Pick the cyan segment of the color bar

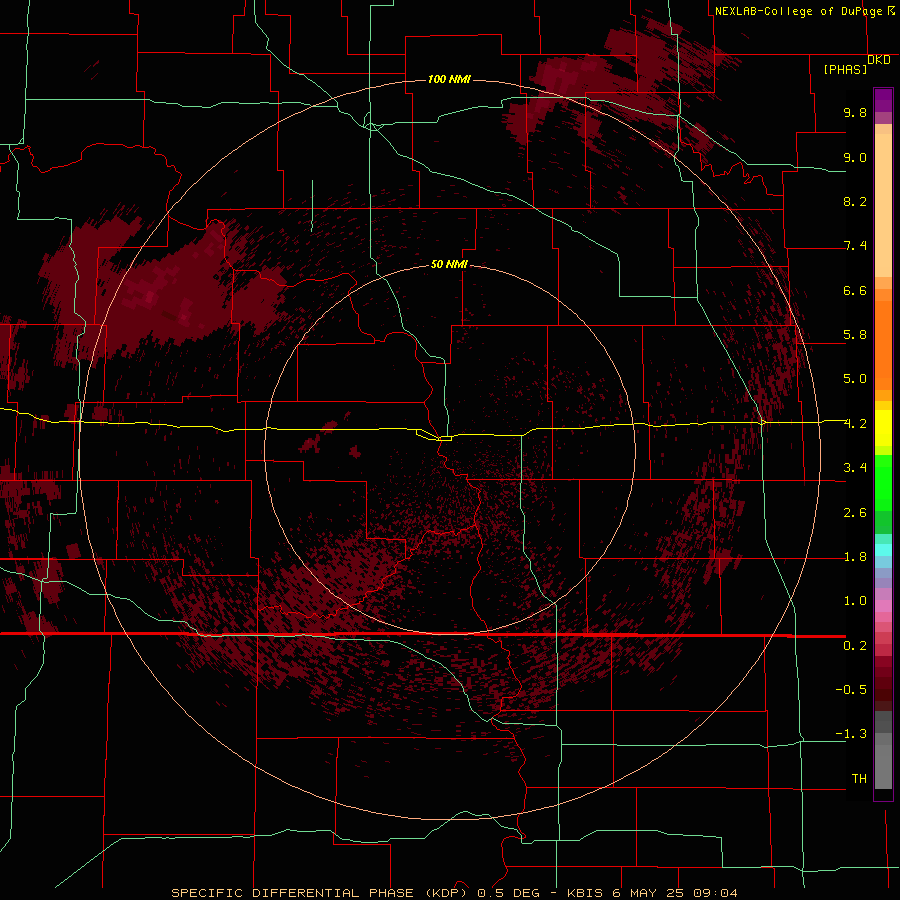coord(883,550)
